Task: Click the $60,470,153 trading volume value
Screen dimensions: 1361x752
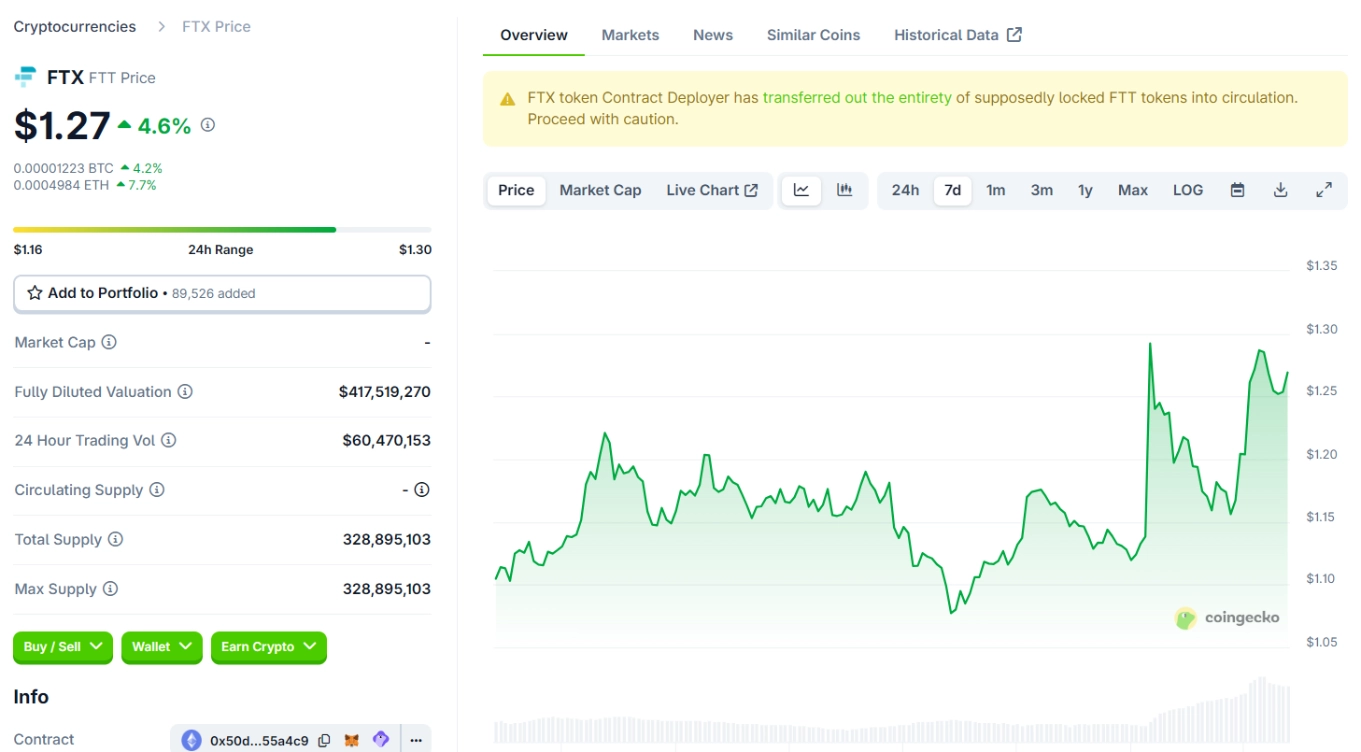Action: (x=386, y=440)
